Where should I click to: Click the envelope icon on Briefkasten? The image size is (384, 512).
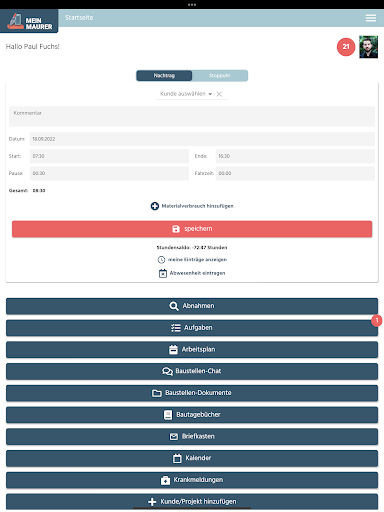[174, 437]
